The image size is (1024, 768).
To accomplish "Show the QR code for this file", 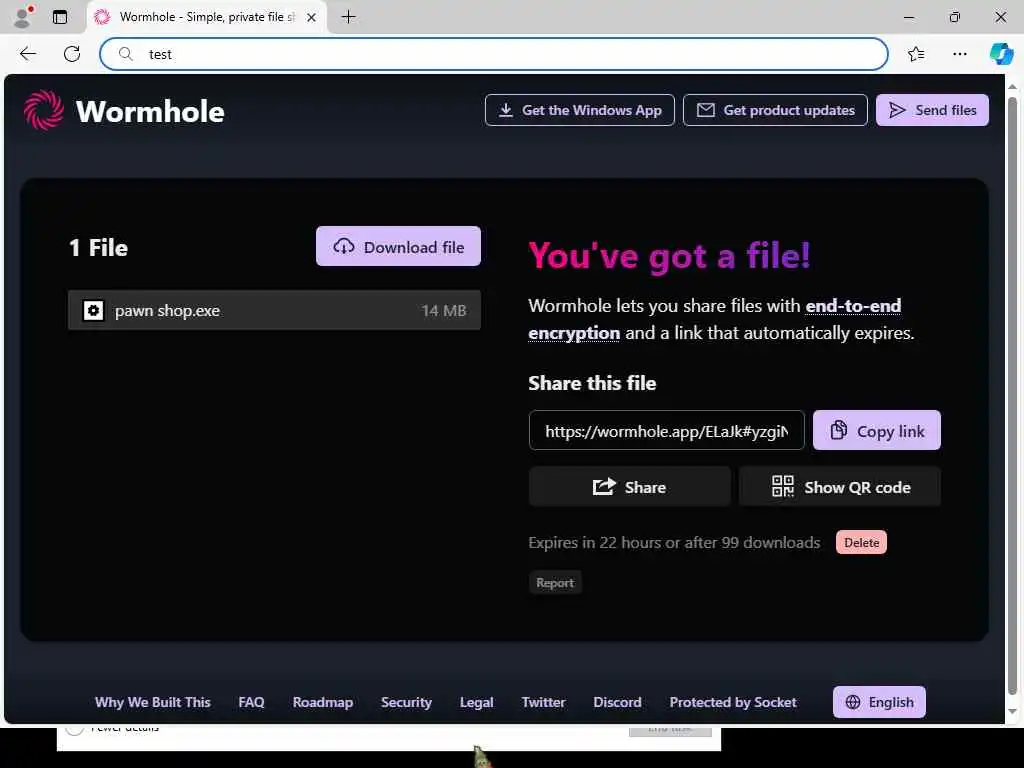I will (x=840, y=487).
